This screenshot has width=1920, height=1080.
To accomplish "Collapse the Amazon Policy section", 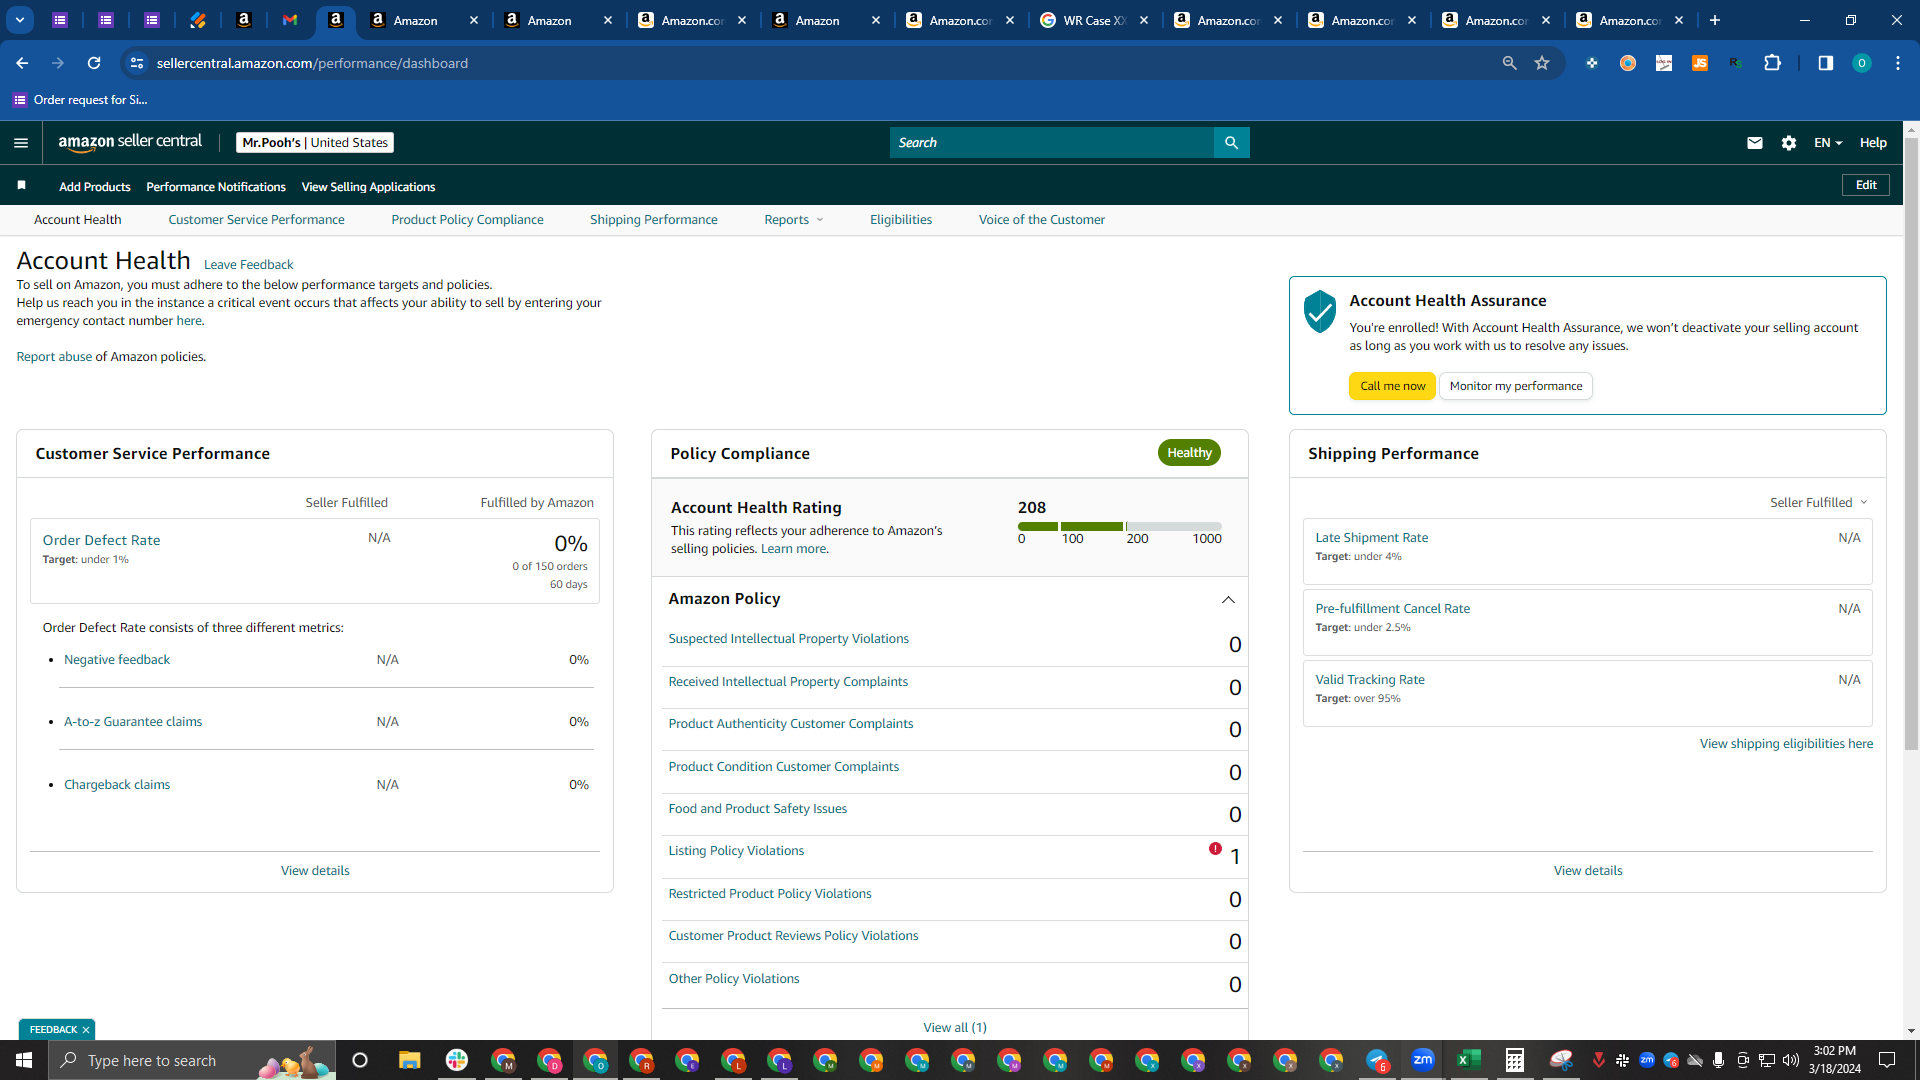I will 1228,600.
